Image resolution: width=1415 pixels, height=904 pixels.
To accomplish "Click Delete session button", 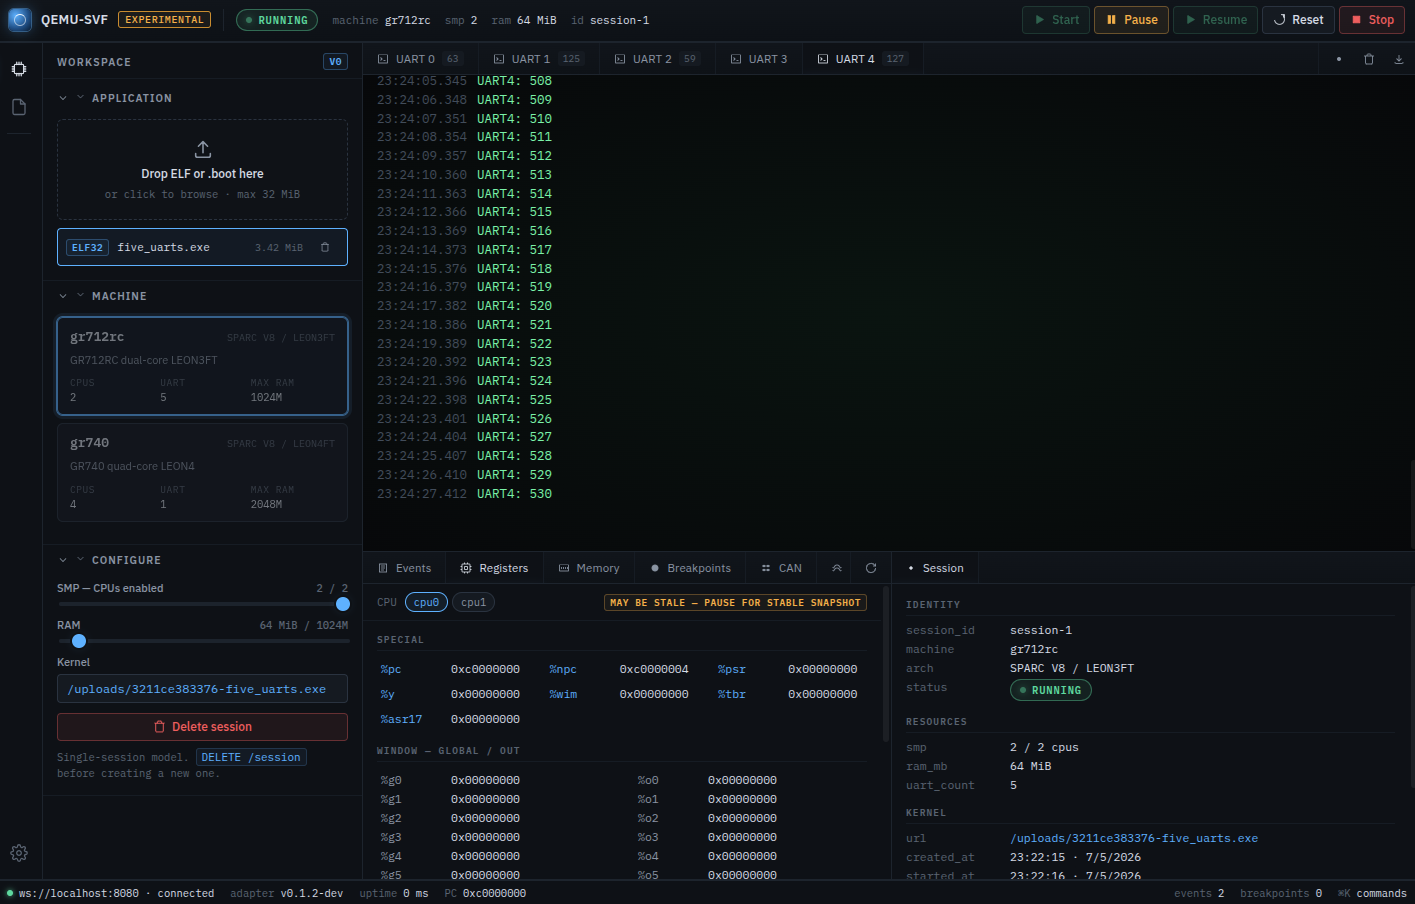I will click(202, 727).
